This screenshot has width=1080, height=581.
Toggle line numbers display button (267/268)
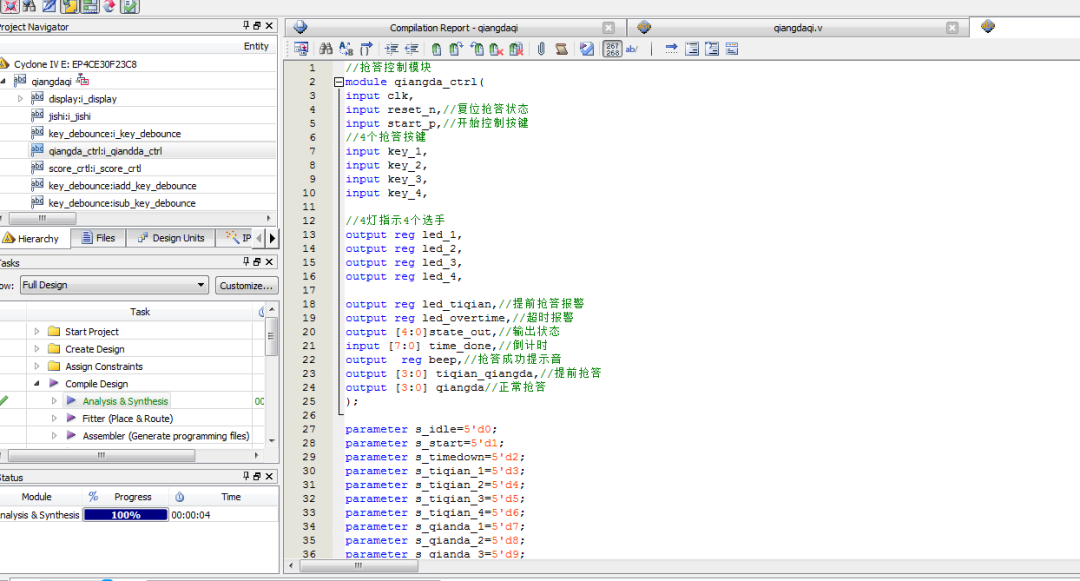613,48
